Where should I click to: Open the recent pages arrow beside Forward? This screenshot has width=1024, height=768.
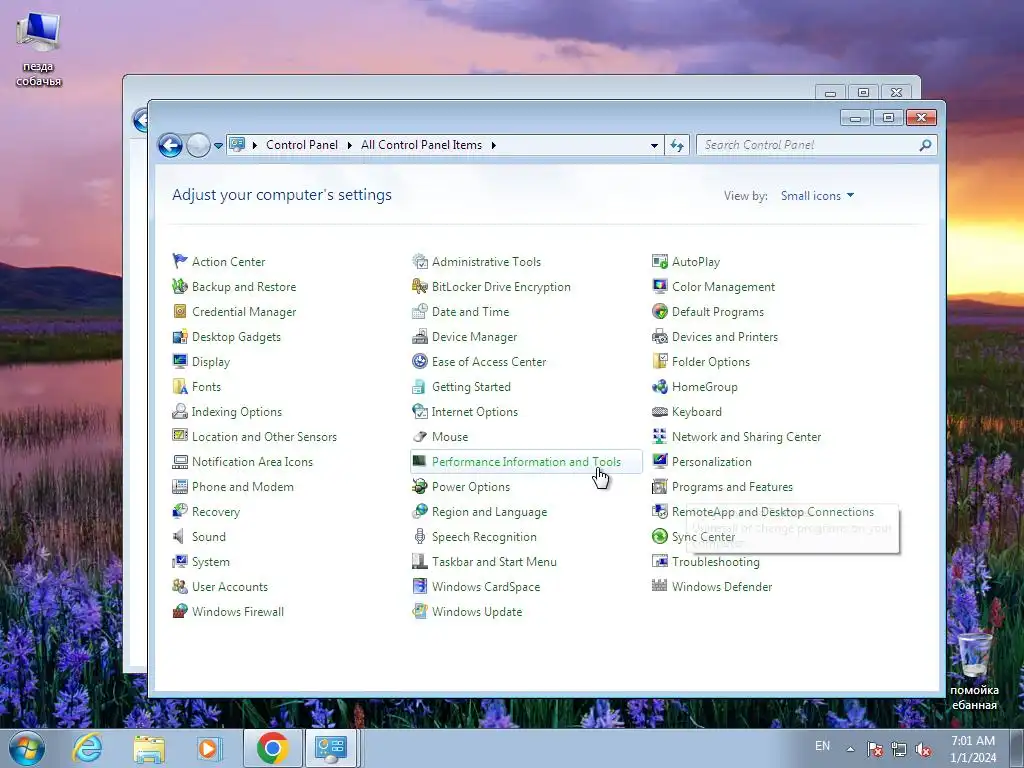[218, 145]
